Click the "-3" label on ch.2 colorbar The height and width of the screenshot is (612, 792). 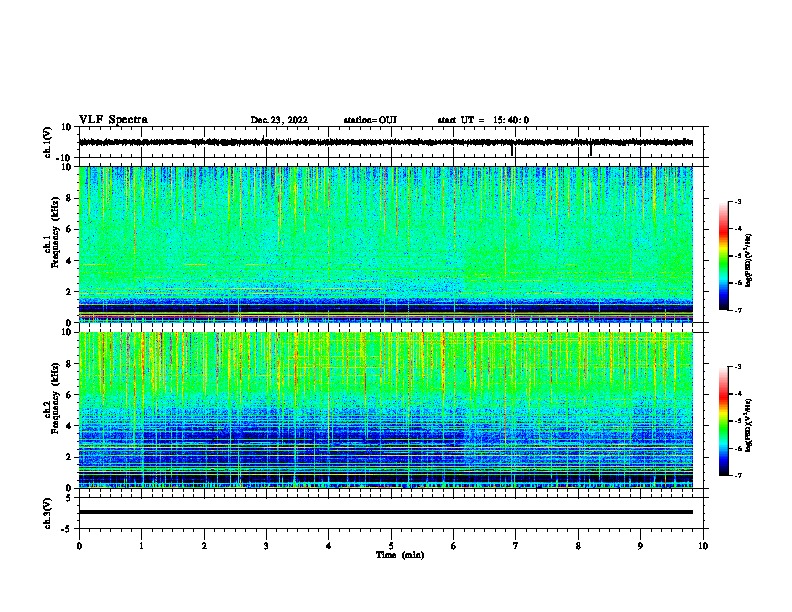737,367
